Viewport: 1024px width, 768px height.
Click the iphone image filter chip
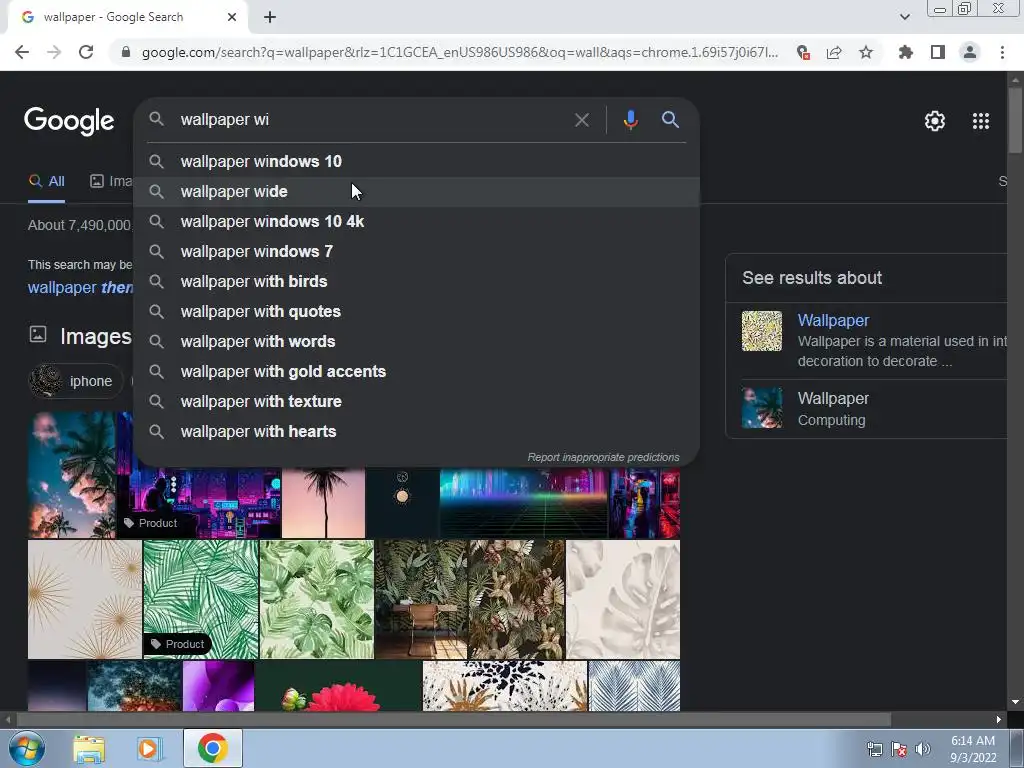tap(76, 381)
